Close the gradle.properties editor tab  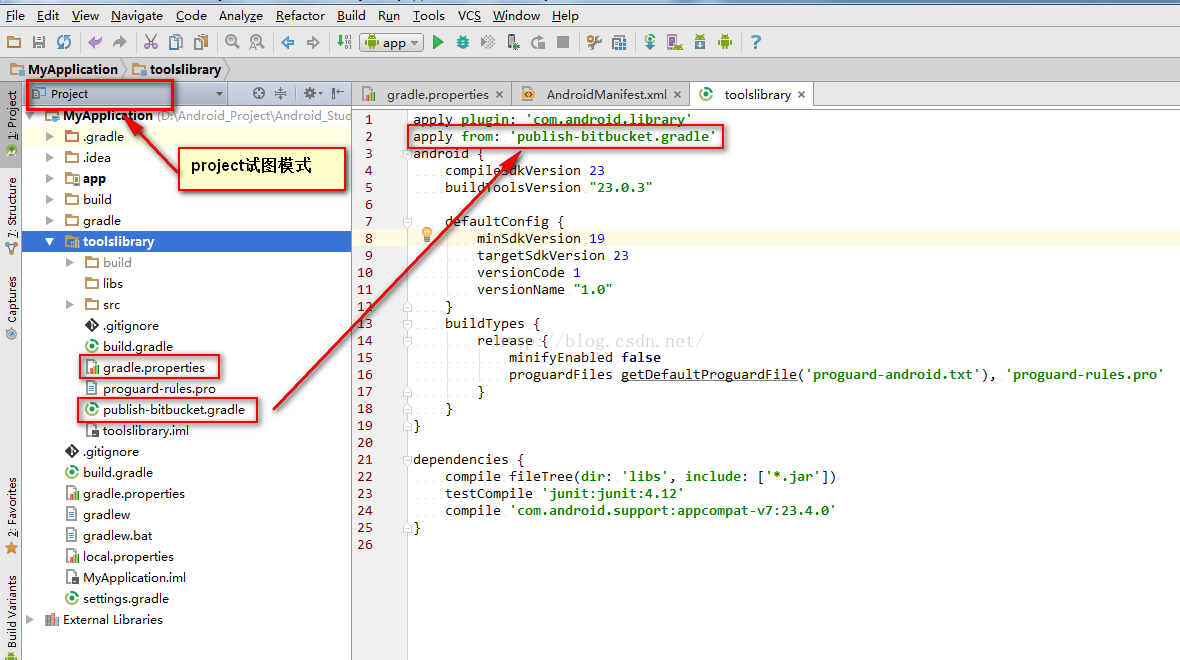pyautogui.click(x=499, y=94)
